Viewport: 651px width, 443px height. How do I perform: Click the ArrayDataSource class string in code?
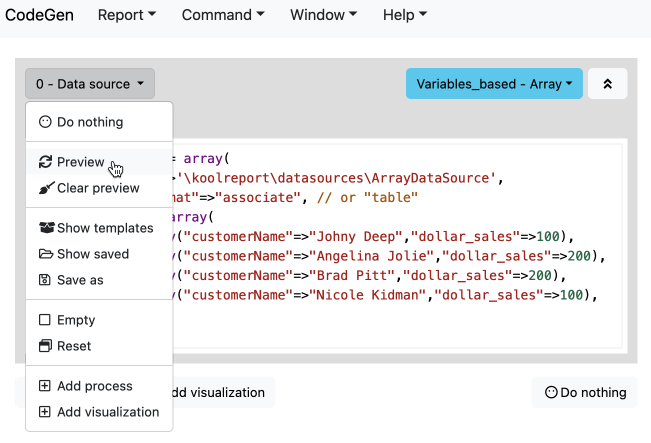tap(337, 178)
